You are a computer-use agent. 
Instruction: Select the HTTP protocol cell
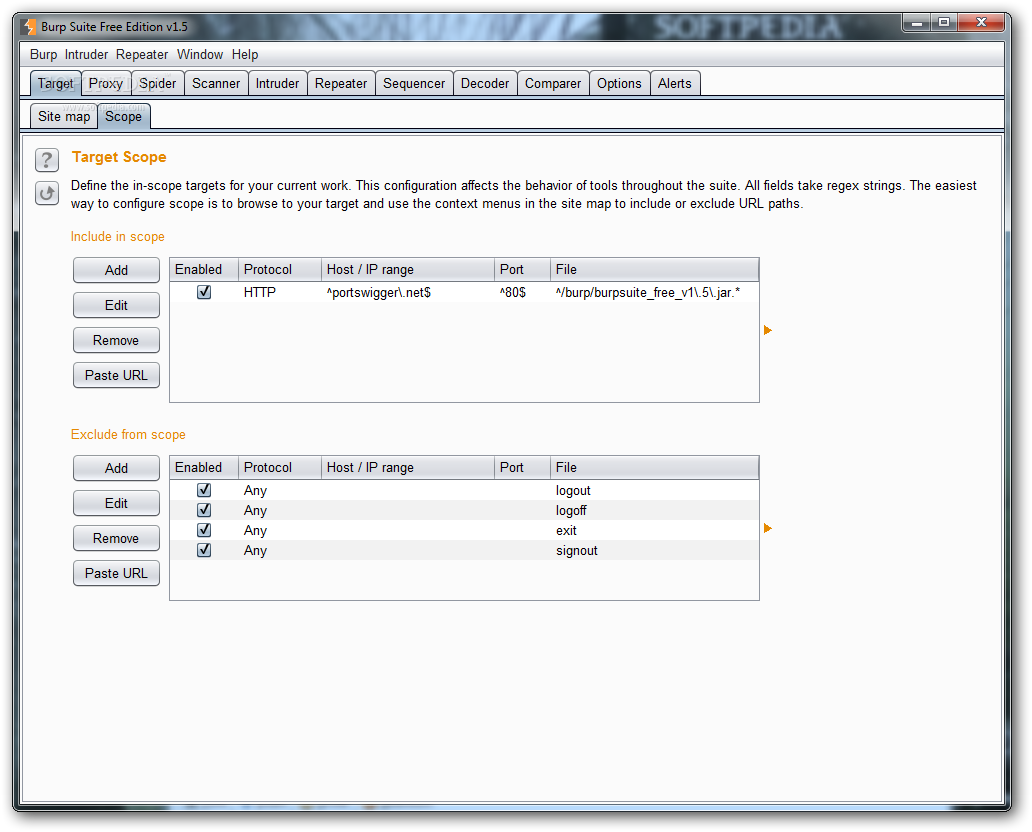point(280,292)
